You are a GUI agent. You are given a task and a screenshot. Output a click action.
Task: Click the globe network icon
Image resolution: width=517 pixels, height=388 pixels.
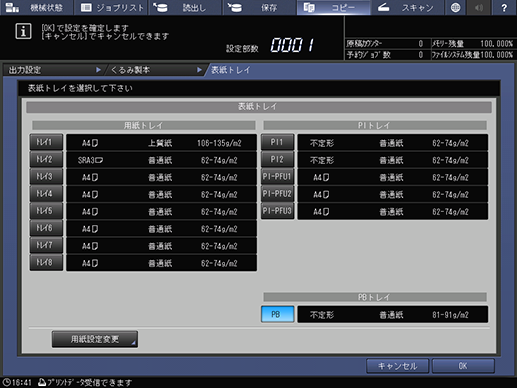point(455,7)
